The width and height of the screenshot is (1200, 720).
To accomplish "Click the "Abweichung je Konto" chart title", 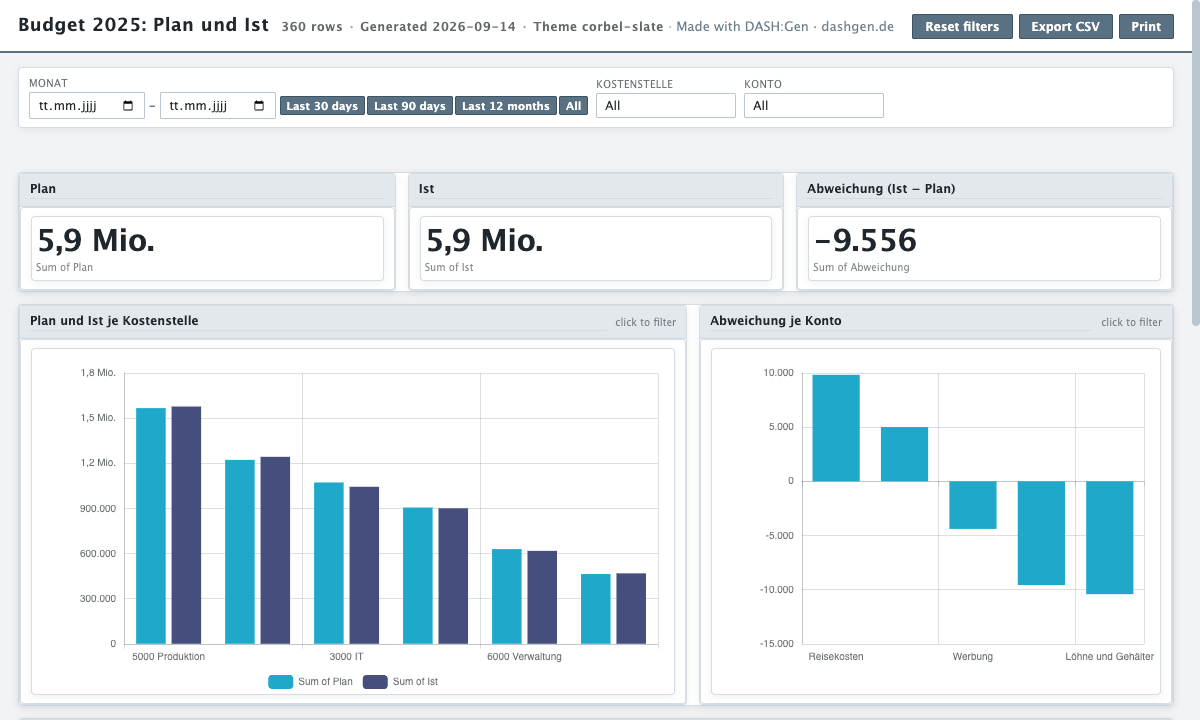I will (776, 321).
